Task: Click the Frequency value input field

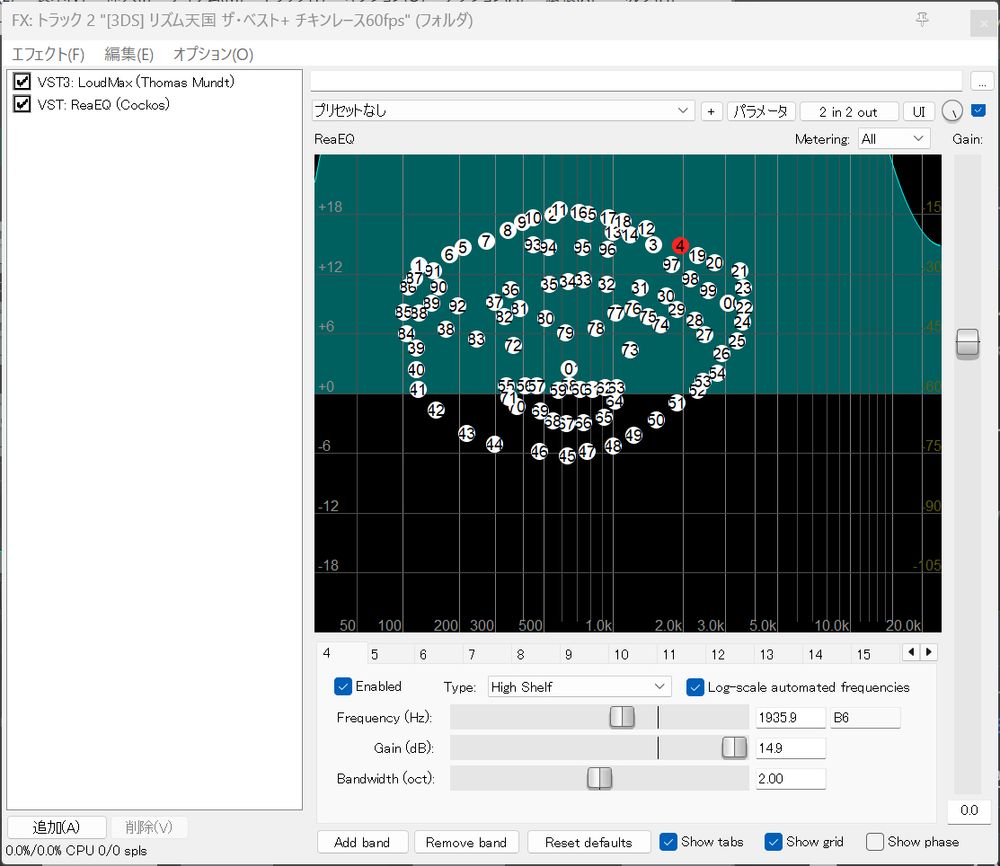Action: tap(790, 717)
